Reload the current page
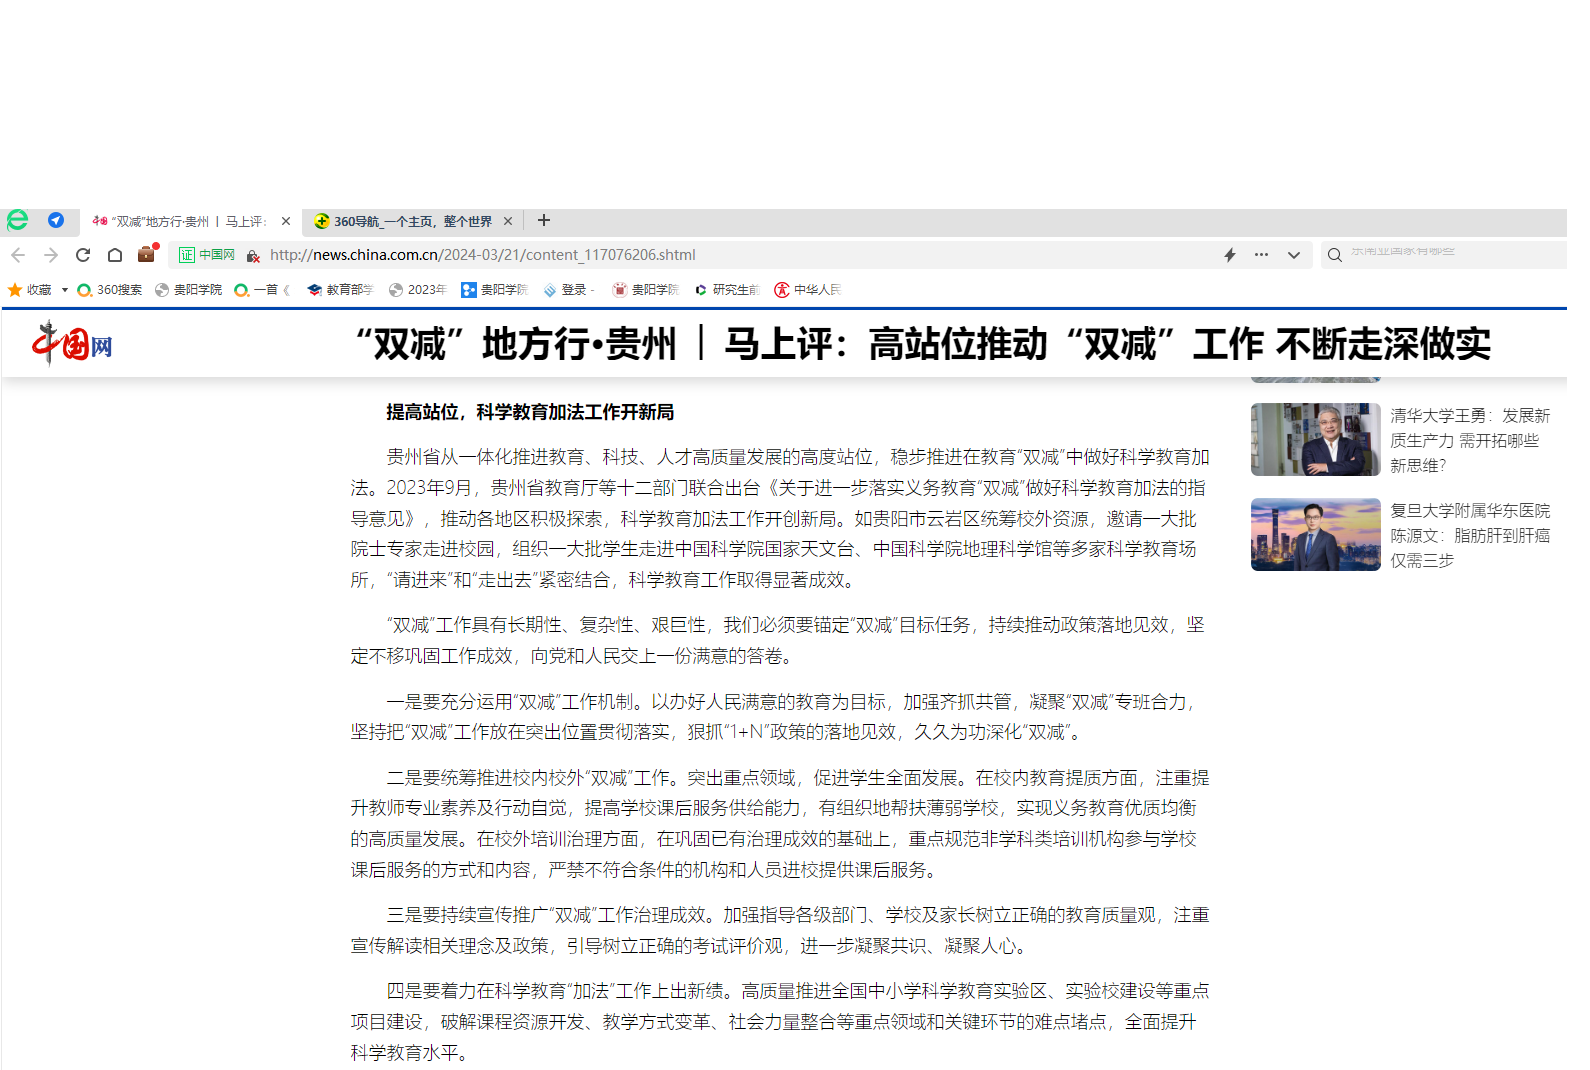Viewport: 1590px width, 1070px height. click(x=83, y=255)
